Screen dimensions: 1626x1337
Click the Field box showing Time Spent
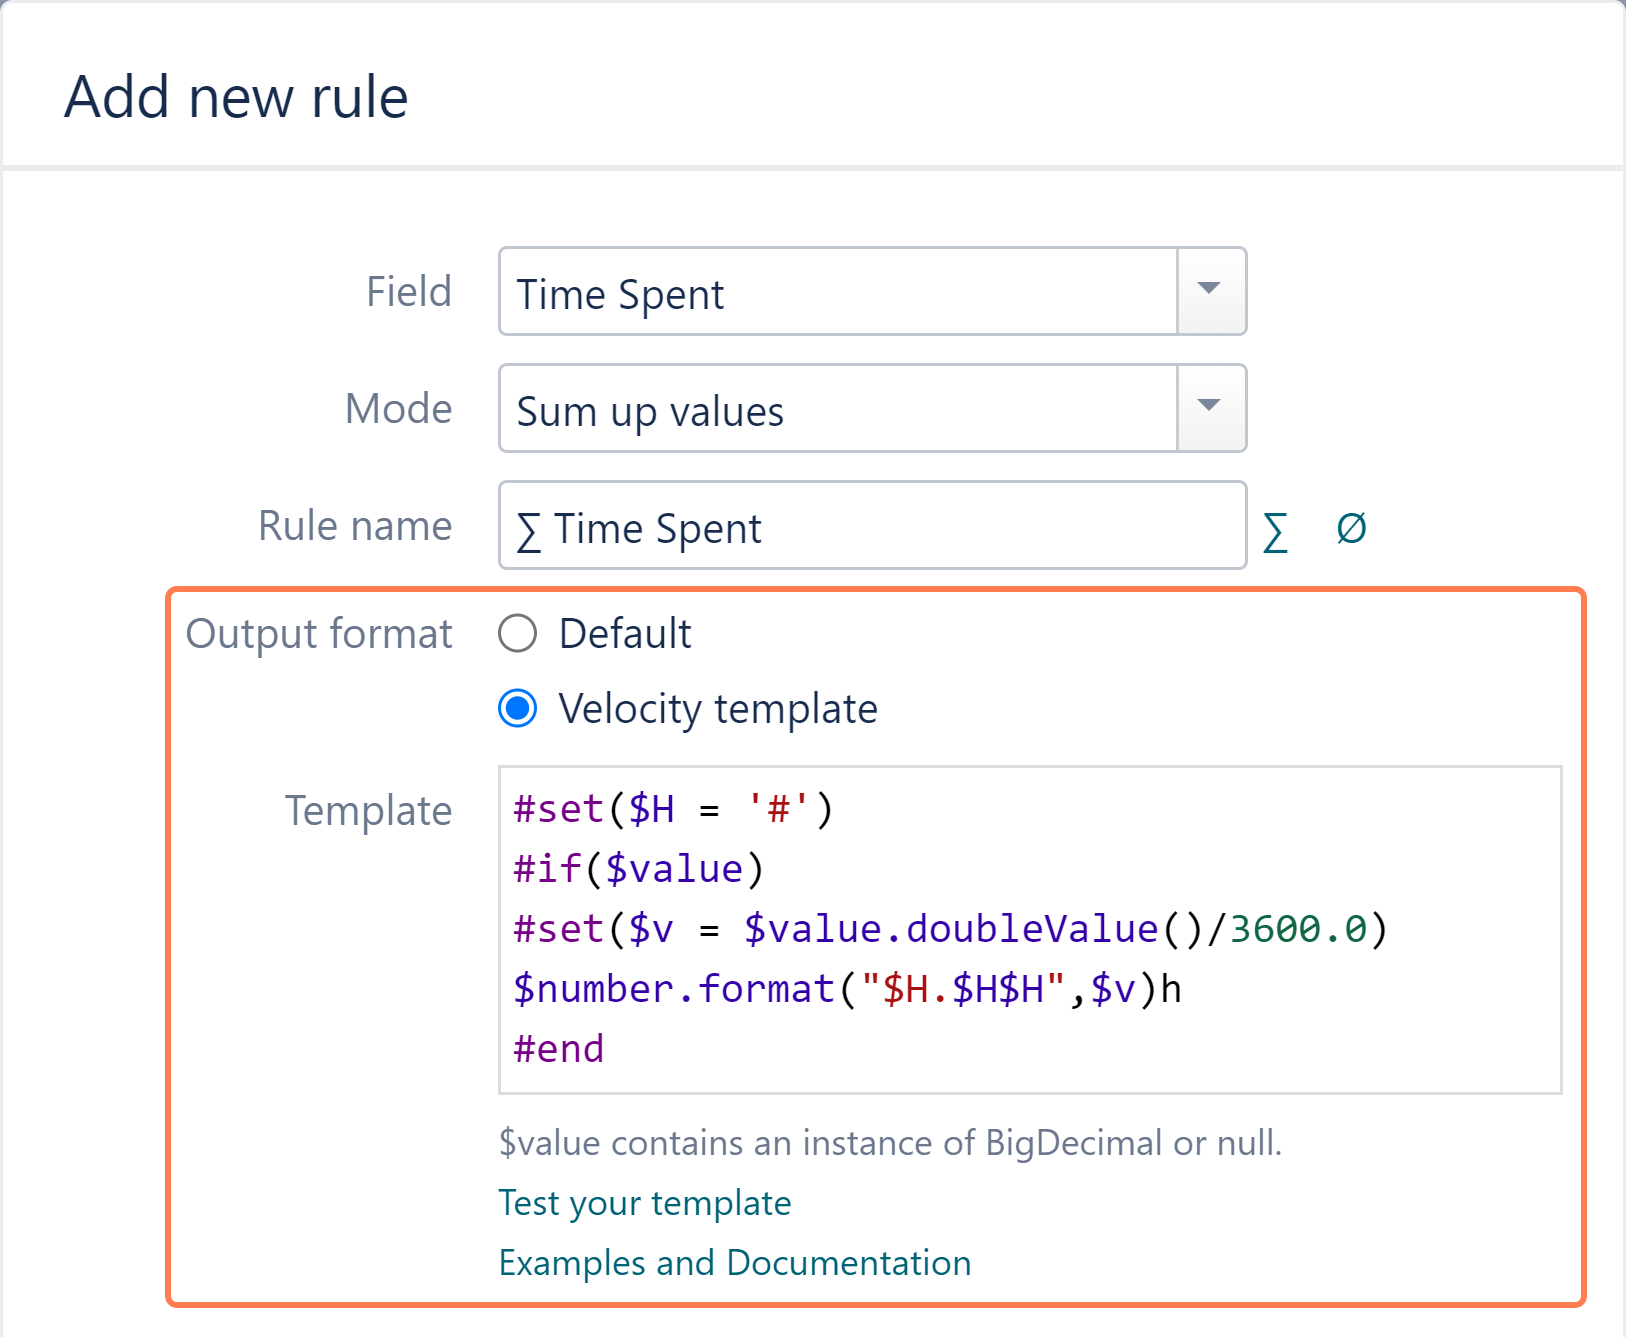point(838,293)
